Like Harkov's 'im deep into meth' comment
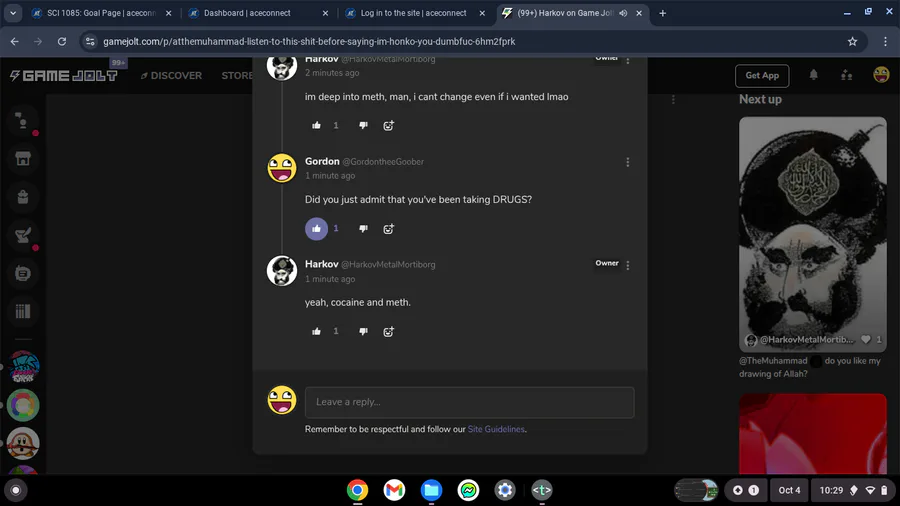Image resolution: width=900 pixels, height=506 pixels. pos(316,125)
